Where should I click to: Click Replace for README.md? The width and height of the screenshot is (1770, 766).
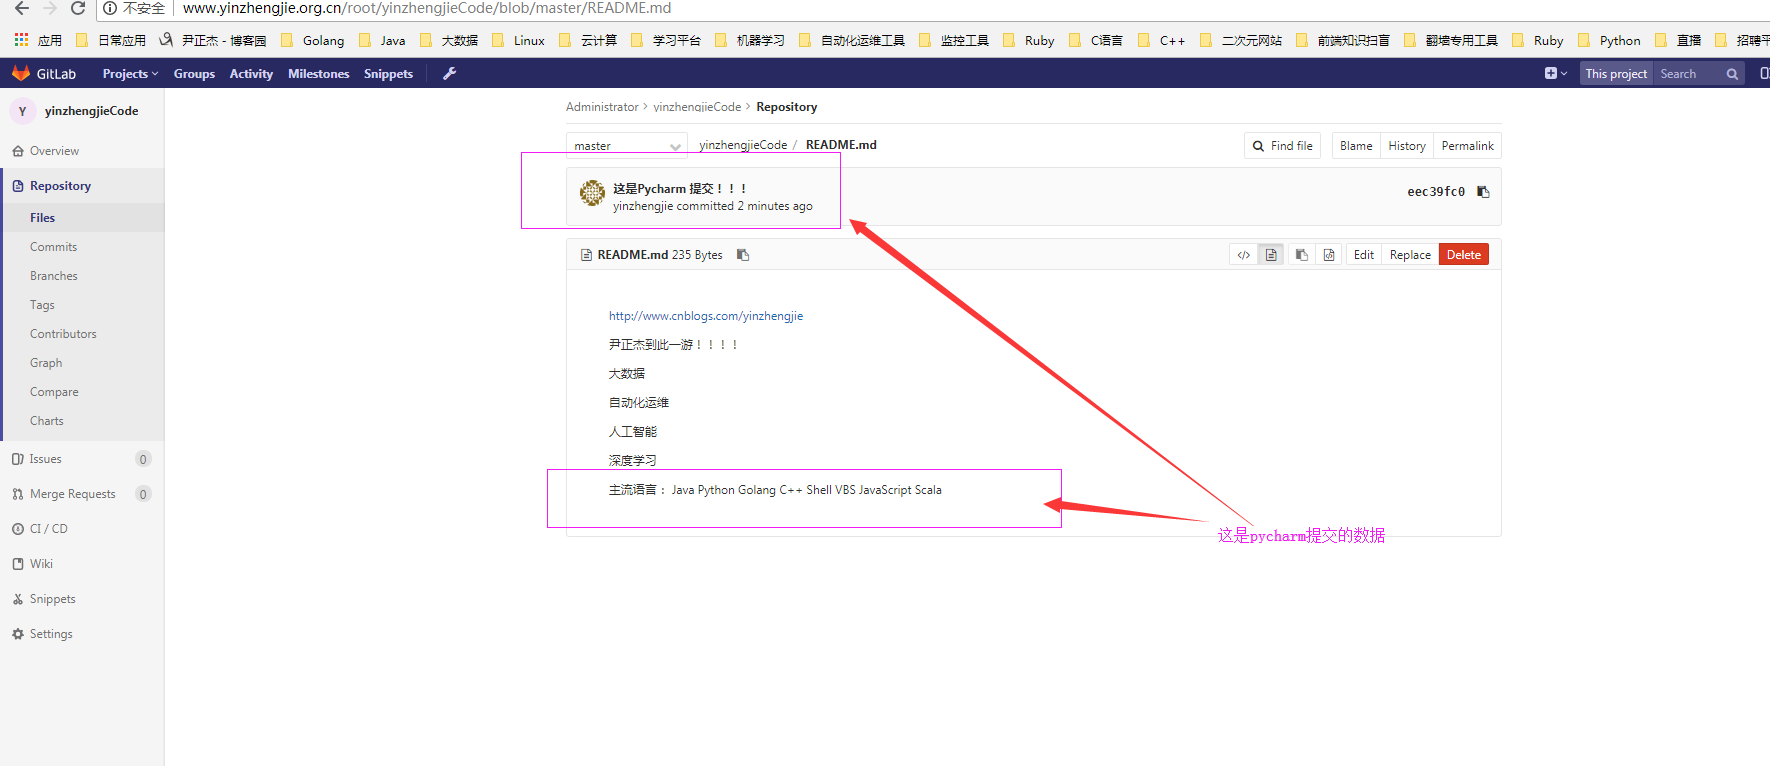coord(1410,255)
